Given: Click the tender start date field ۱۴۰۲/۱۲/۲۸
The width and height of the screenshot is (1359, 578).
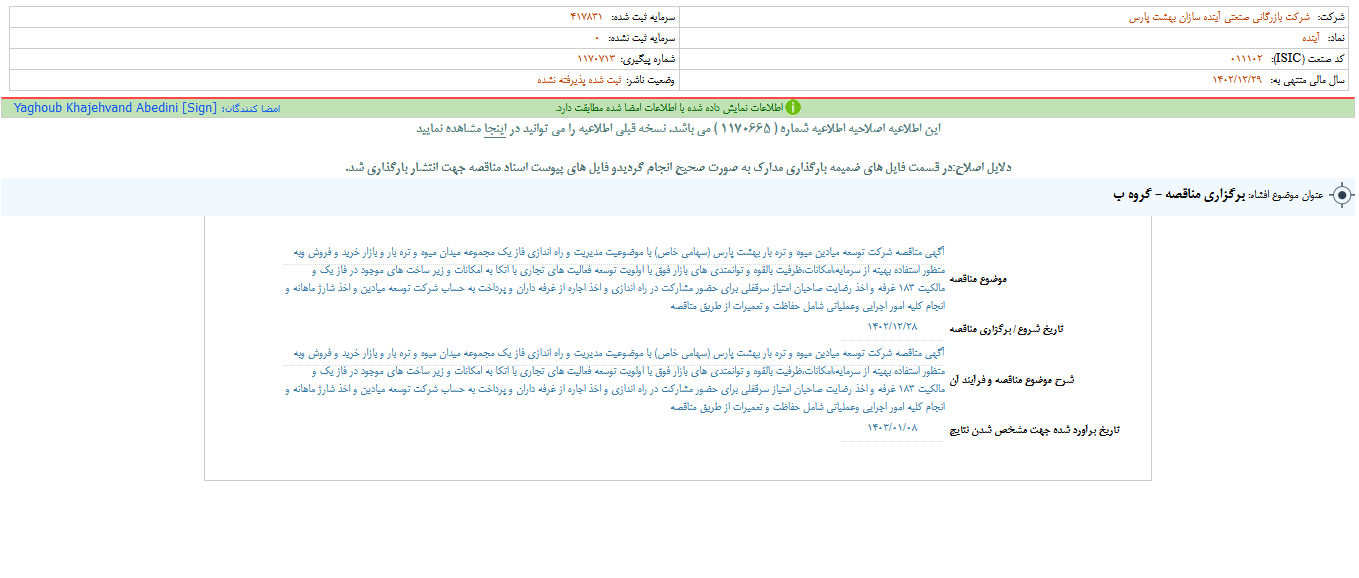Looking at the screenshot, I should click(892, 327).
